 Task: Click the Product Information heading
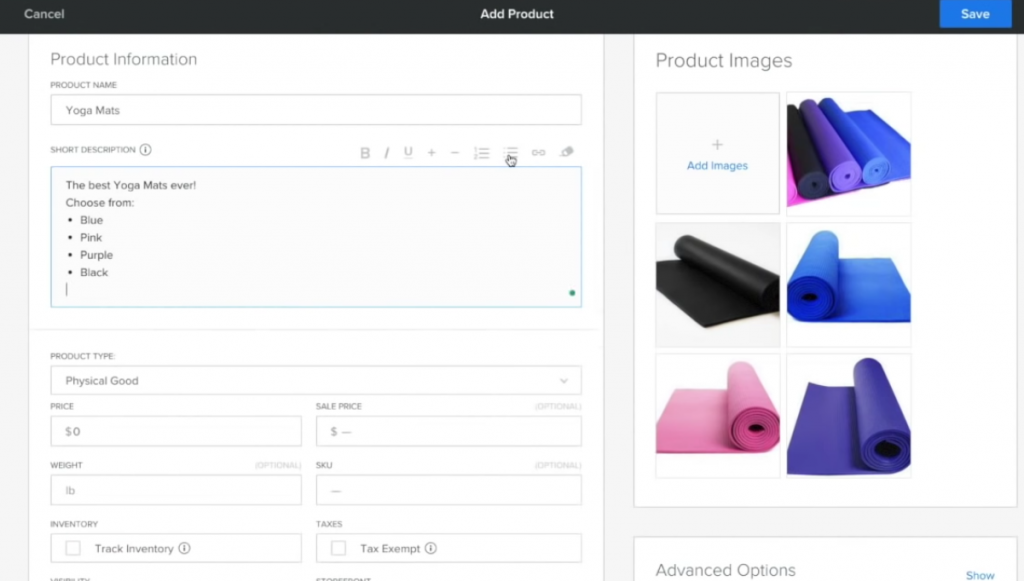point(123,59)
